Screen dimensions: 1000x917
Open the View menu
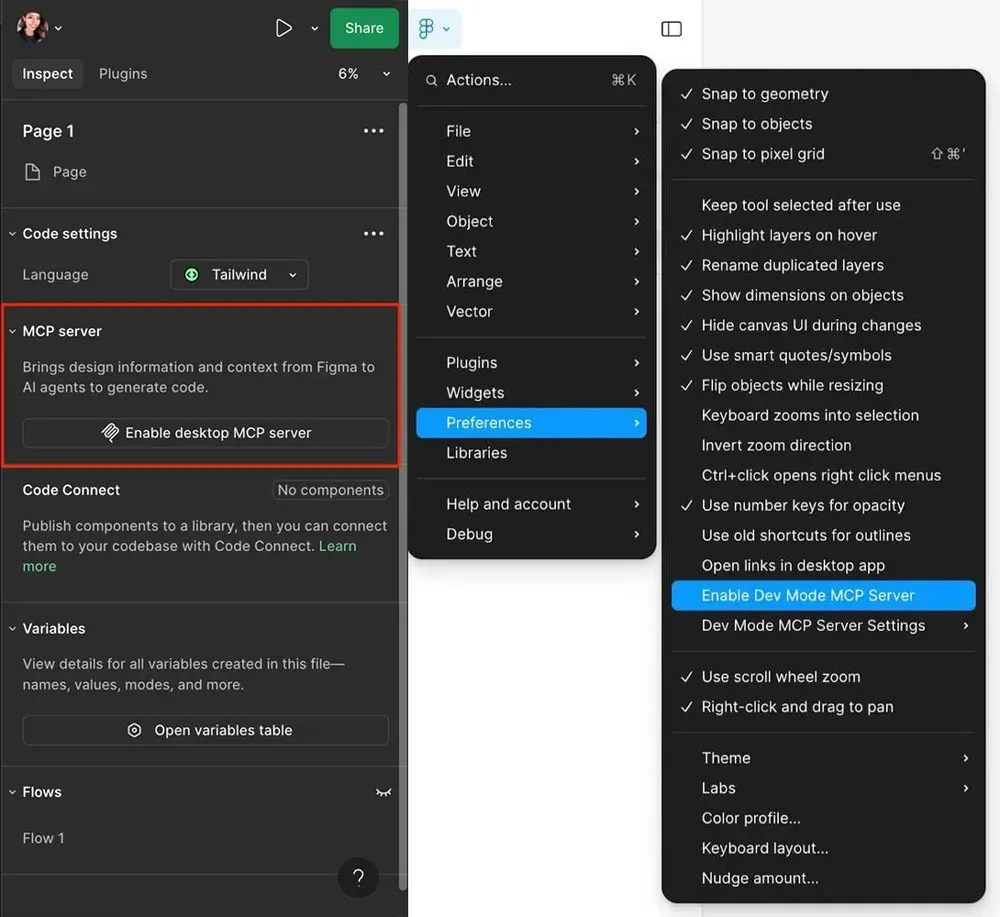coord(531,191)
